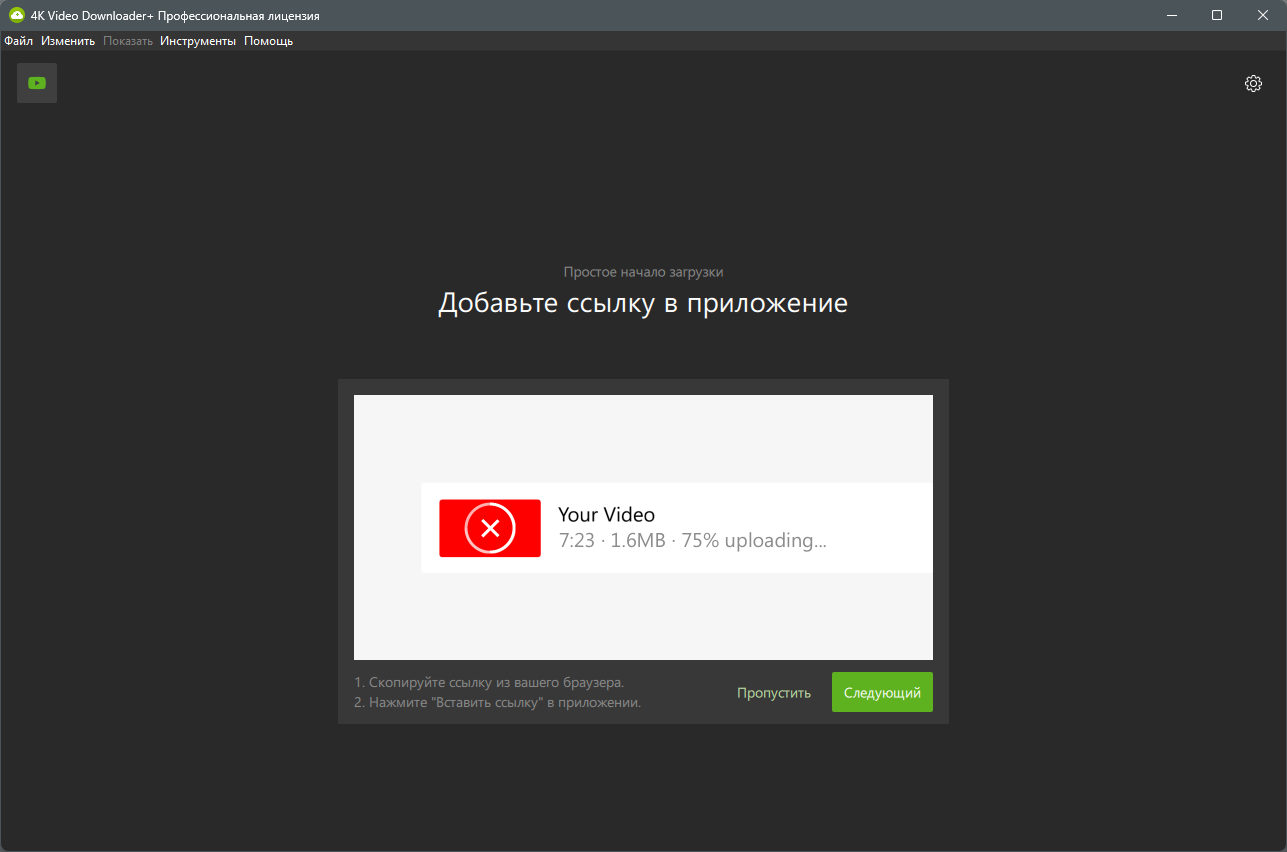Click the '7:23 · 1.6MB · 75% uploading...' text

point(692,541)
